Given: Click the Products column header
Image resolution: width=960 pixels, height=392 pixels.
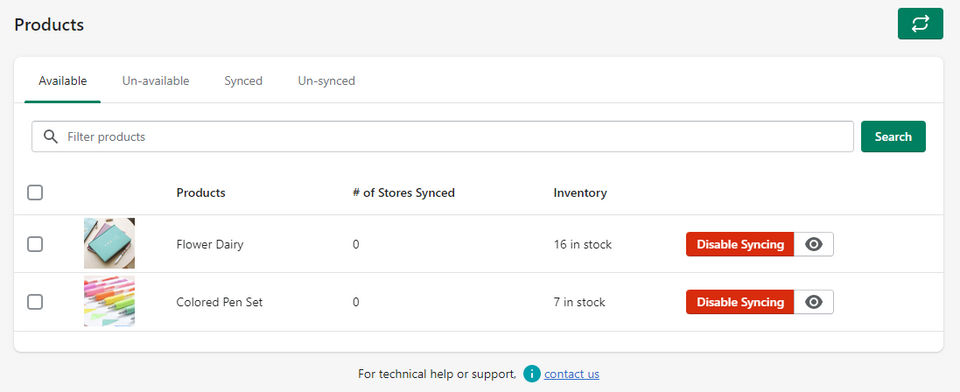Looking at the screenshot, I should point(201,193).
